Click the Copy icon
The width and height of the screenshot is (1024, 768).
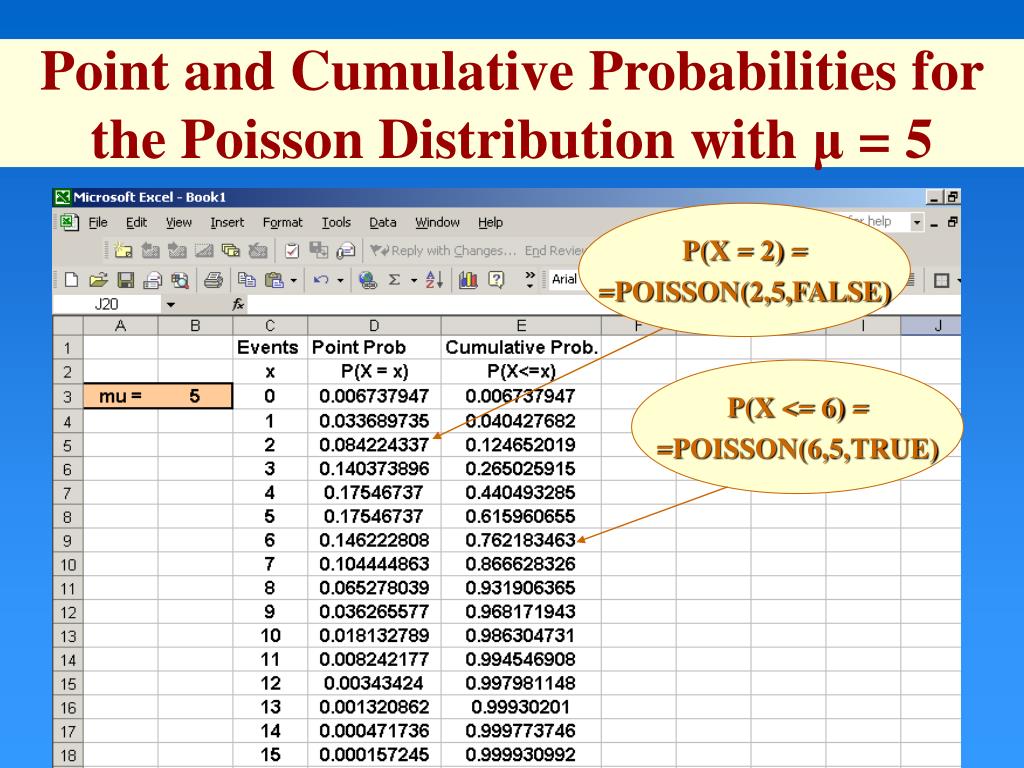pos(246,280)
